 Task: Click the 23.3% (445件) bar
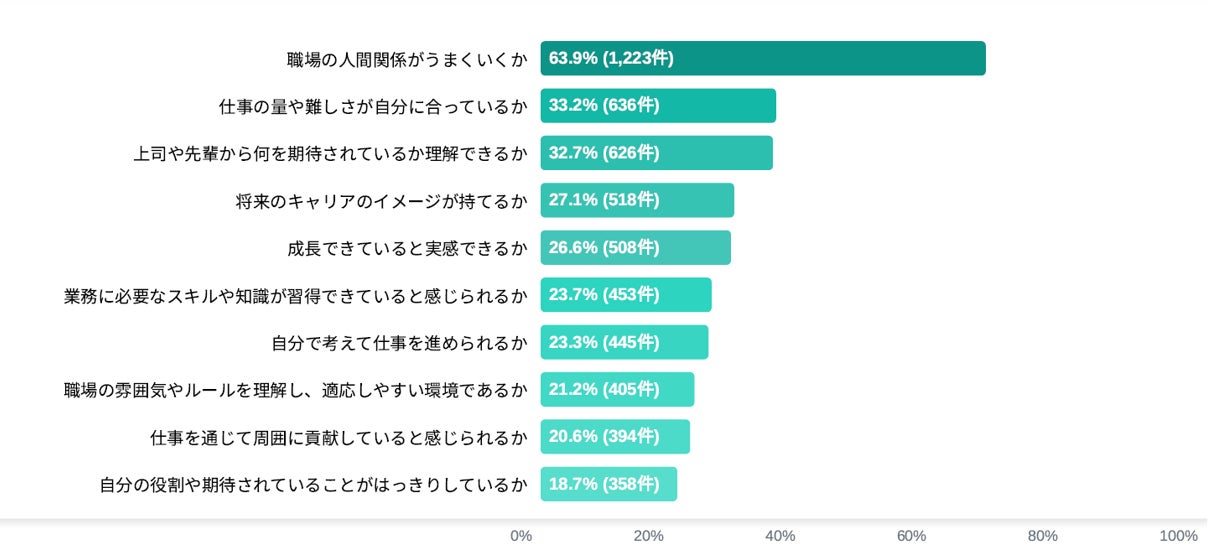point(624,342)
